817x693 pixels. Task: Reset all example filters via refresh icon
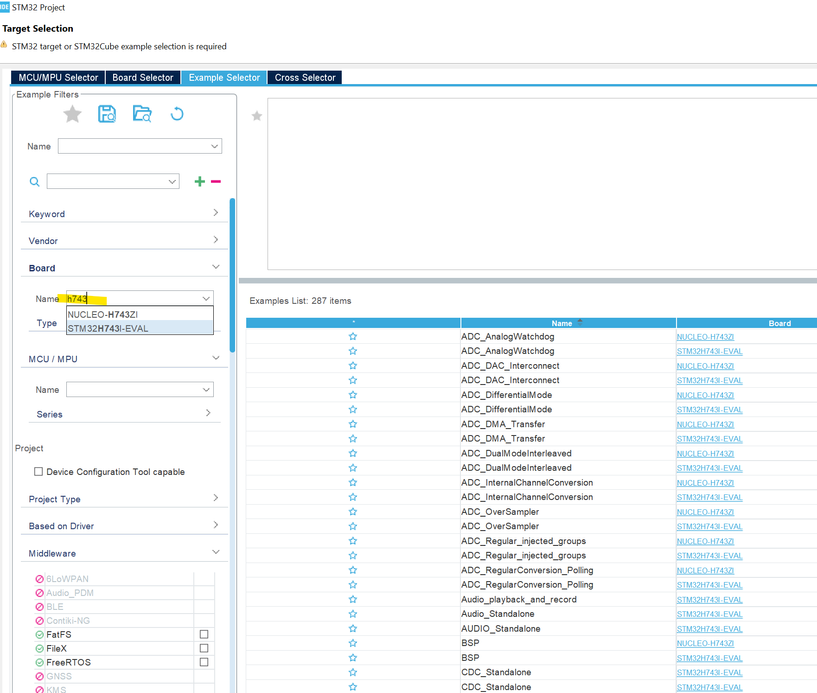(x=177, y=114)
